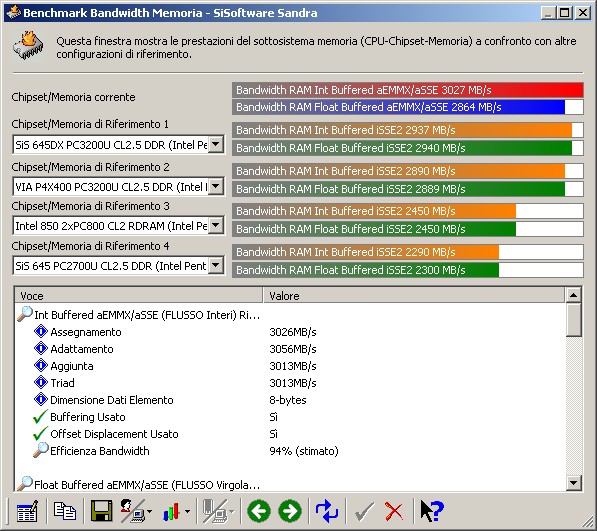
Task: Select the 94% (stimato) value
Action: tap(303, 451)
